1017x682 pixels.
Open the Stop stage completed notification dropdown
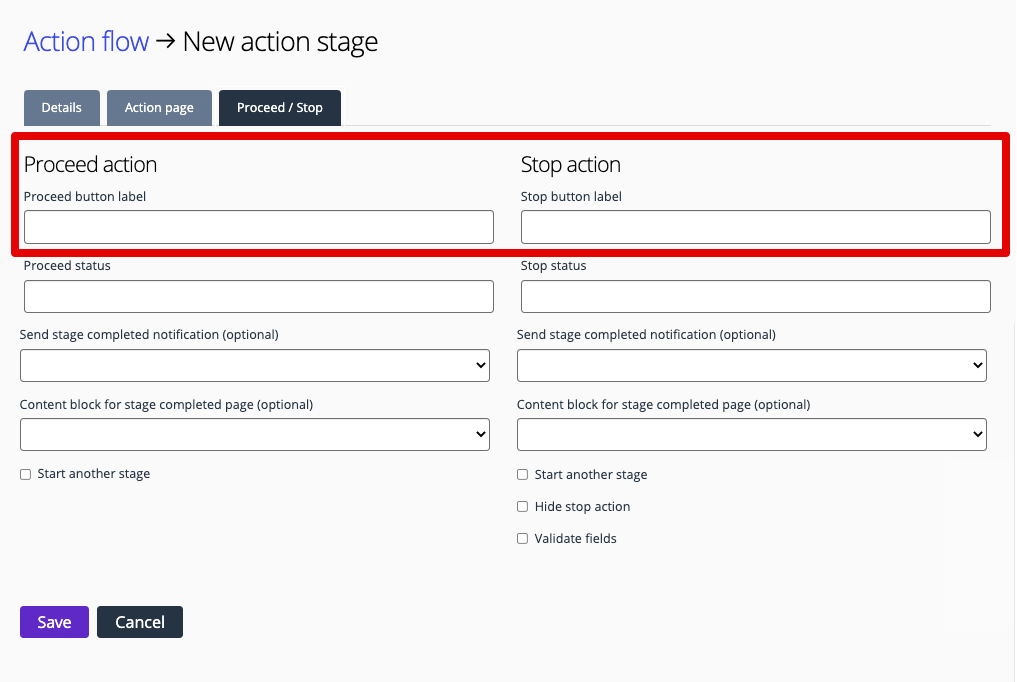point(751,365)
